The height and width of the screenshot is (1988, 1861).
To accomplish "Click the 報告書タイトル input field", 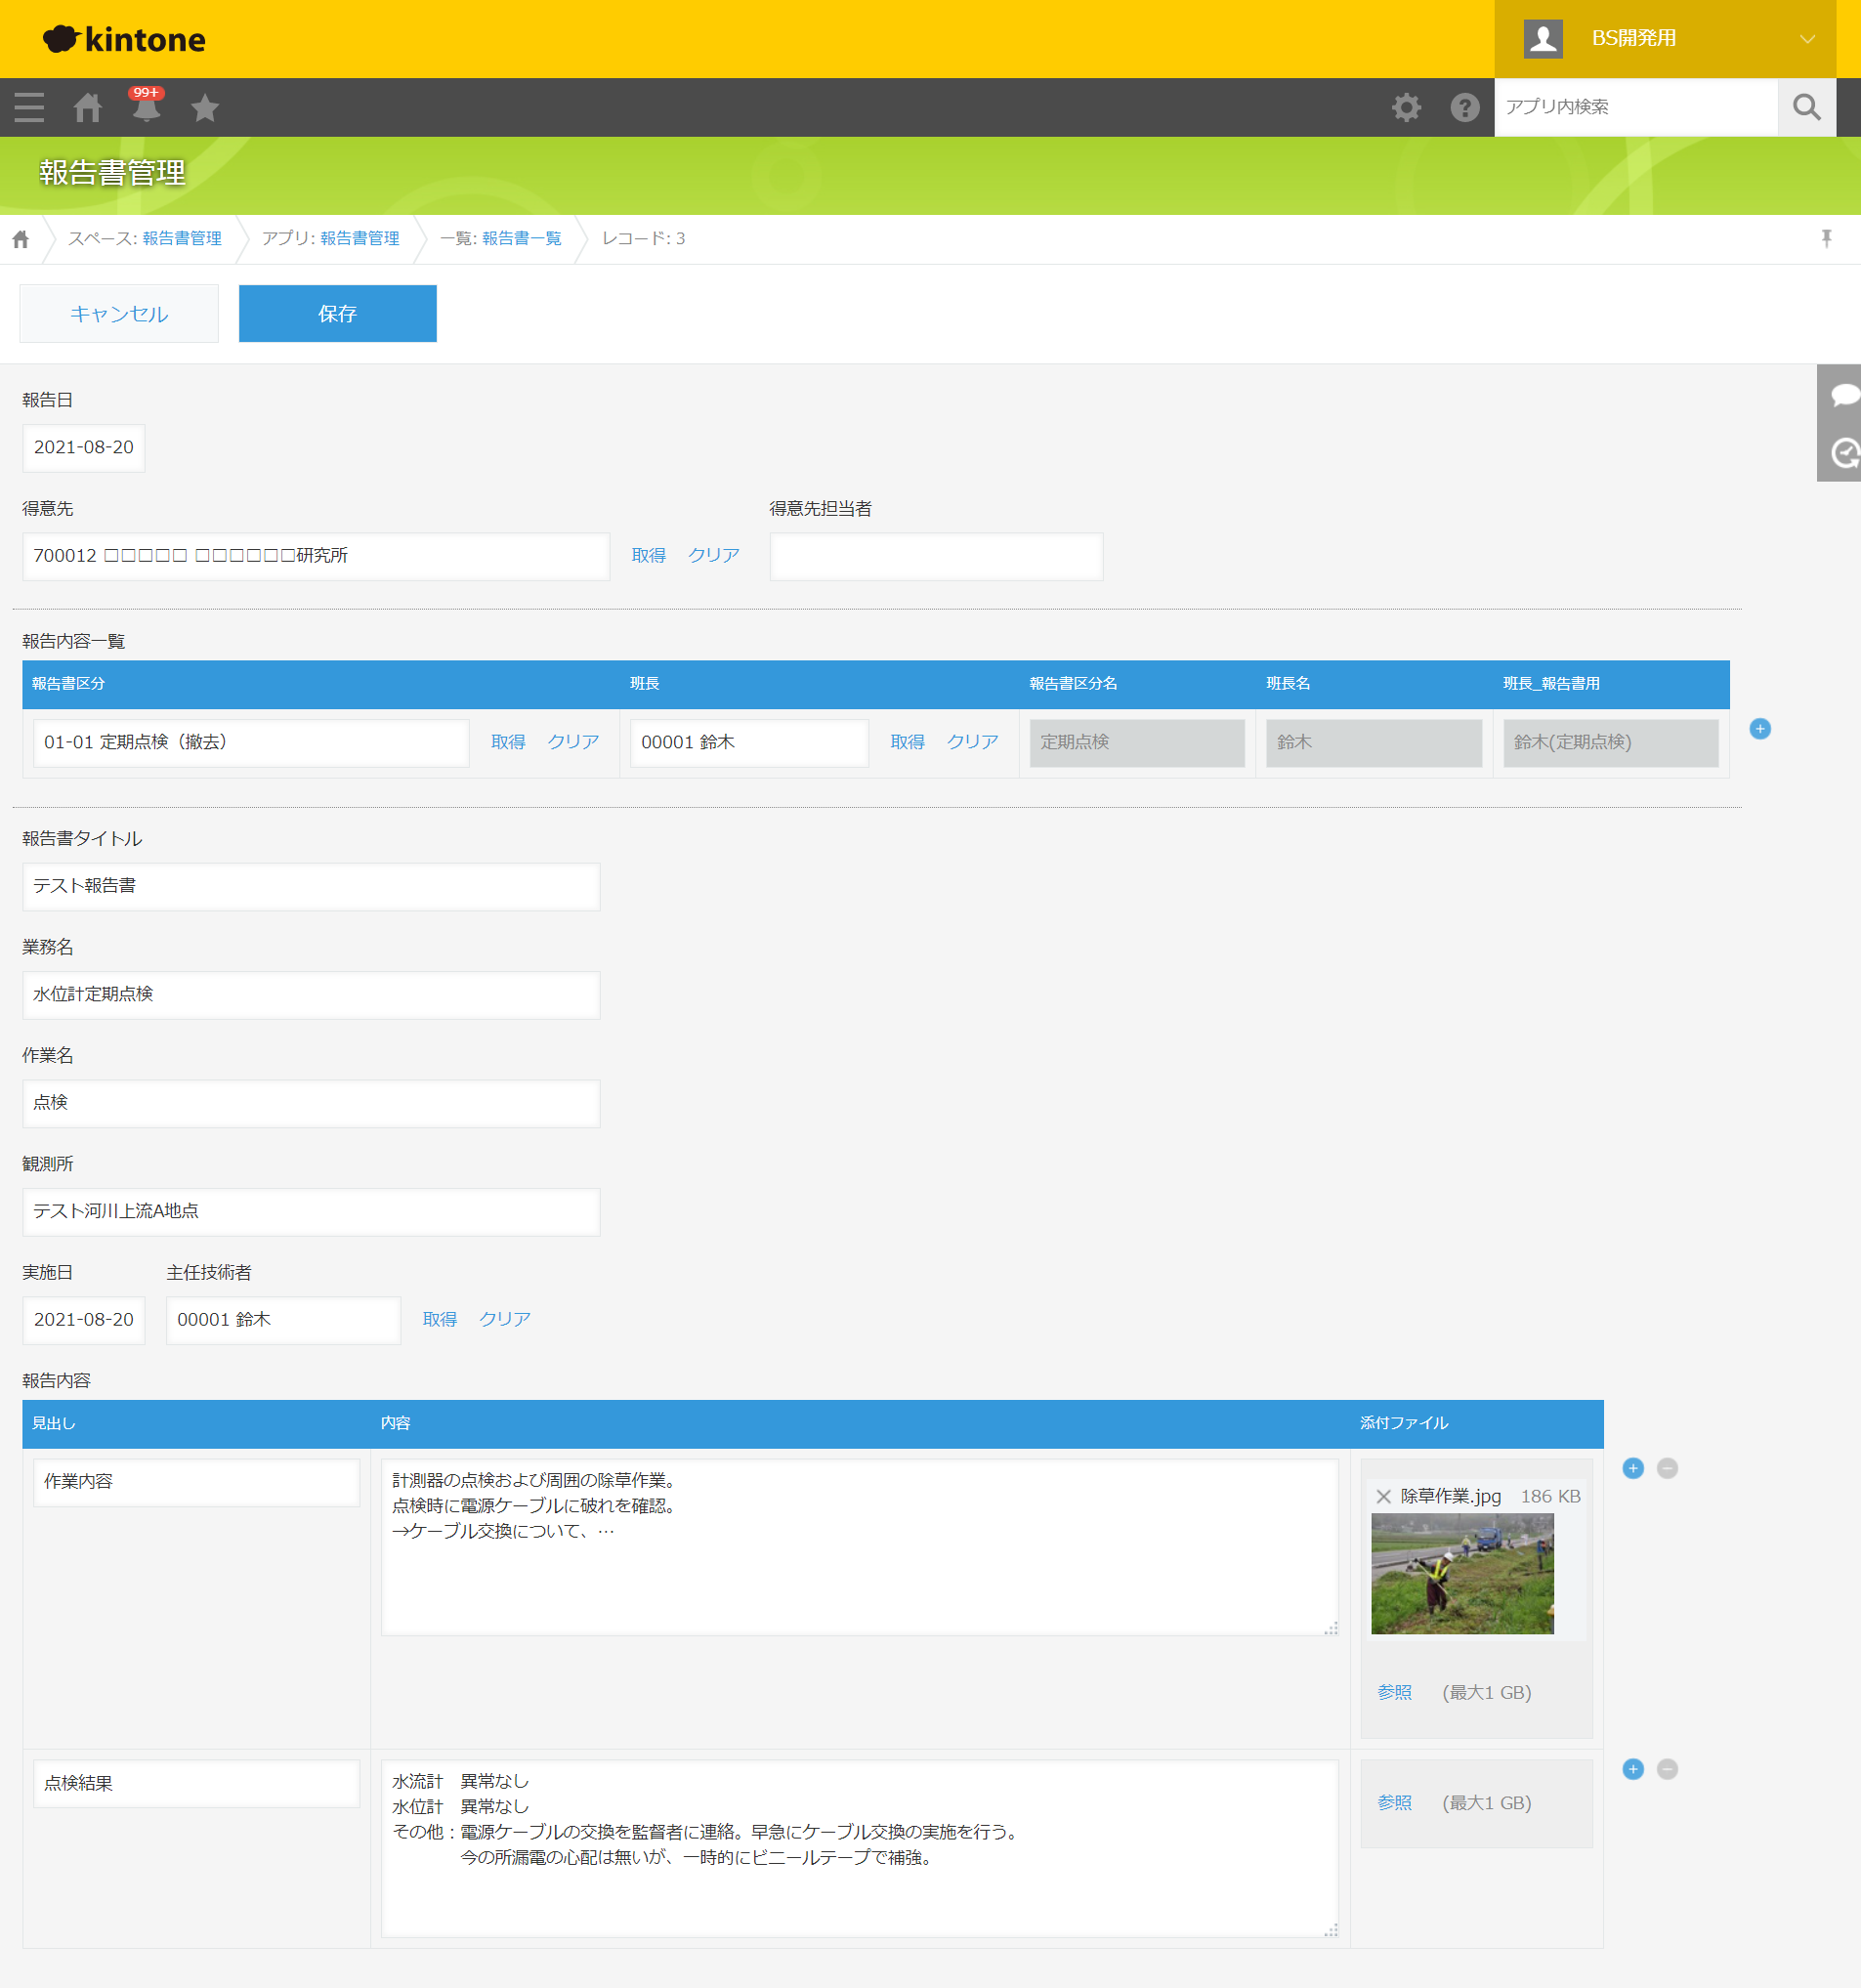I will 311,887.
